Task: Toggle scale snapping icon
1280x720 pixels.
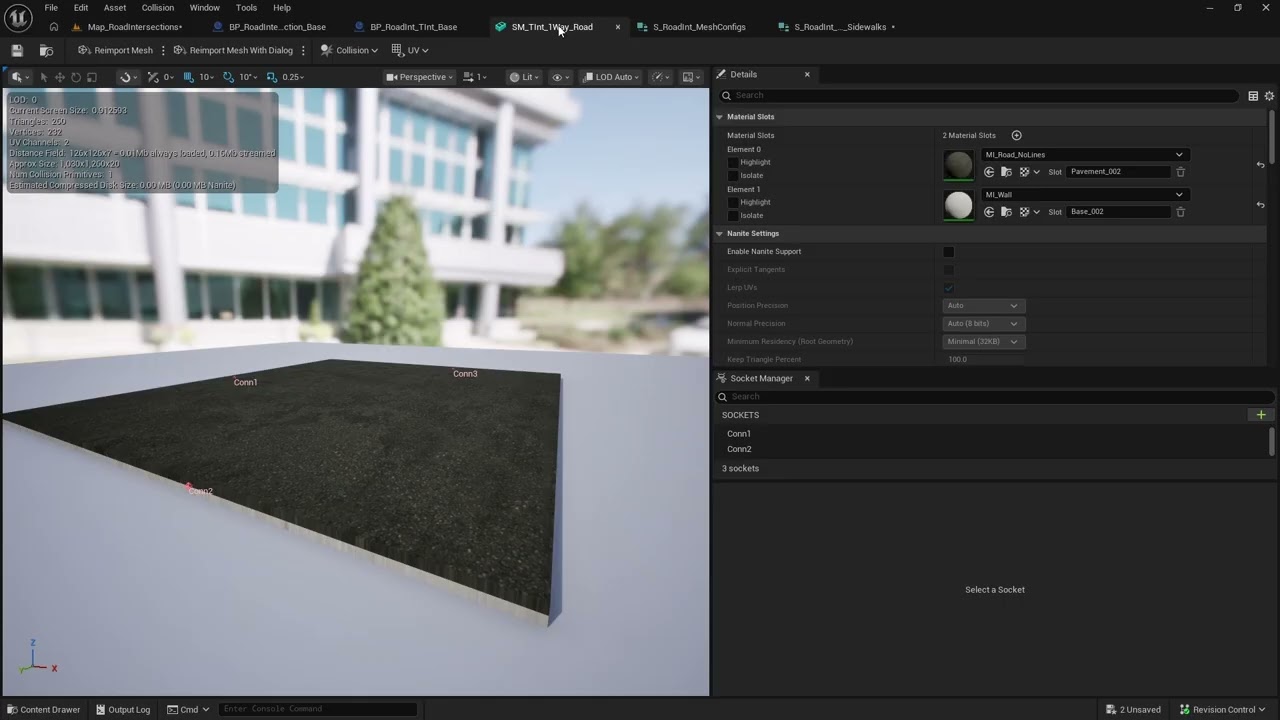Action: pos(271,77)
